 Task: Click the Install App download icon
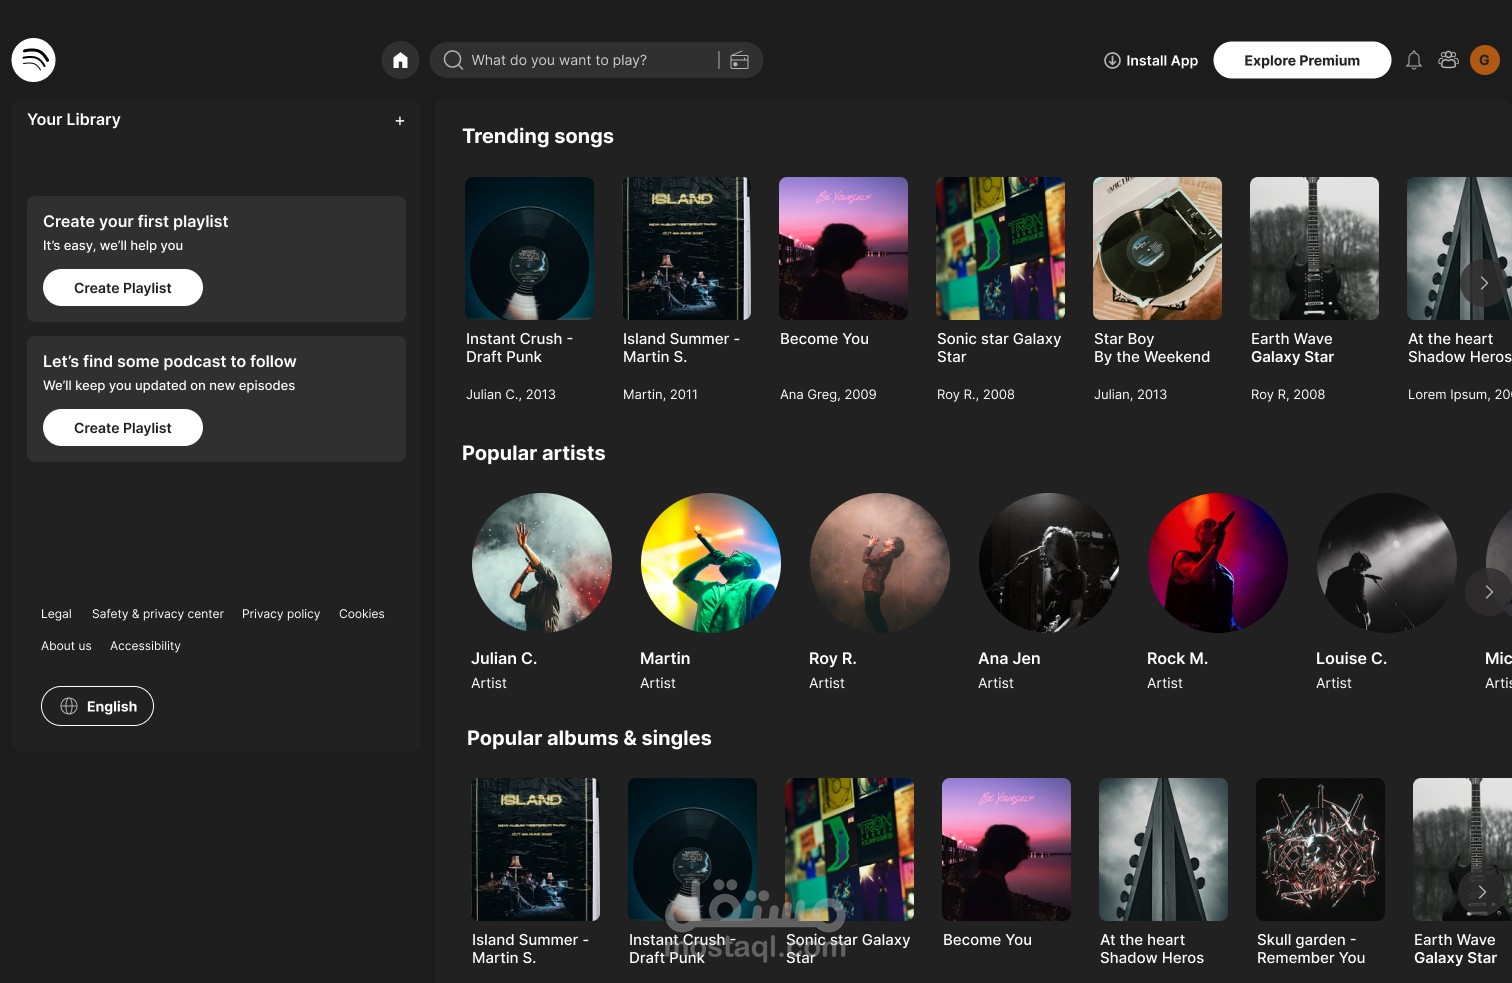coord(1112,60)
